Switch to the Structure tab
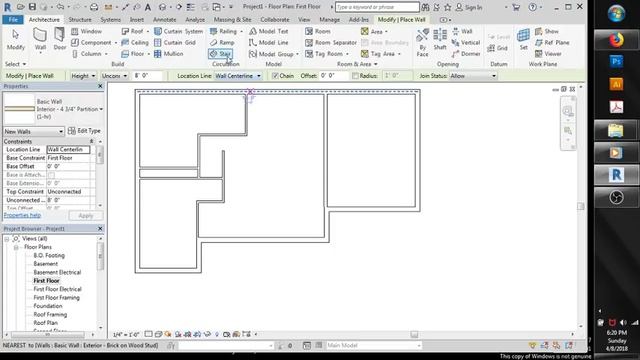This screenshot has width=640, height=360. click(80, 20)
